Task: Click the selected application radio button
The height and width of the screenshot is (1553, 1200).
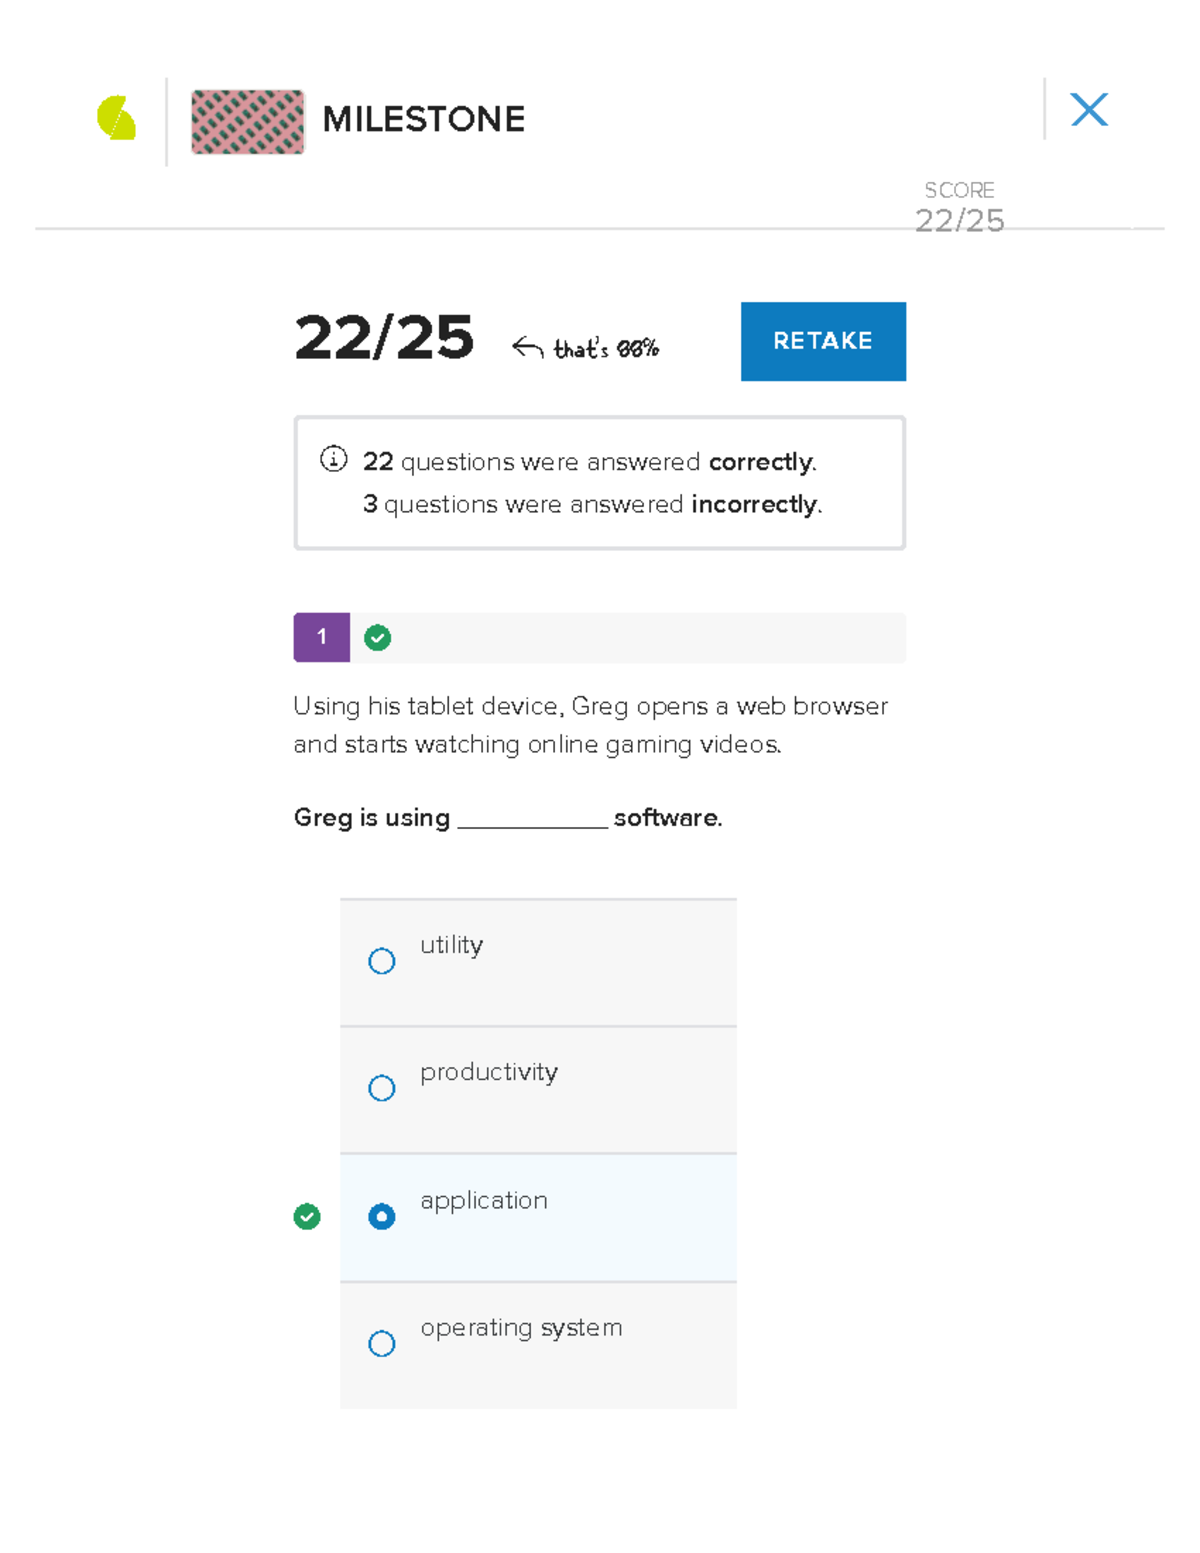Action: point(381,1217)
